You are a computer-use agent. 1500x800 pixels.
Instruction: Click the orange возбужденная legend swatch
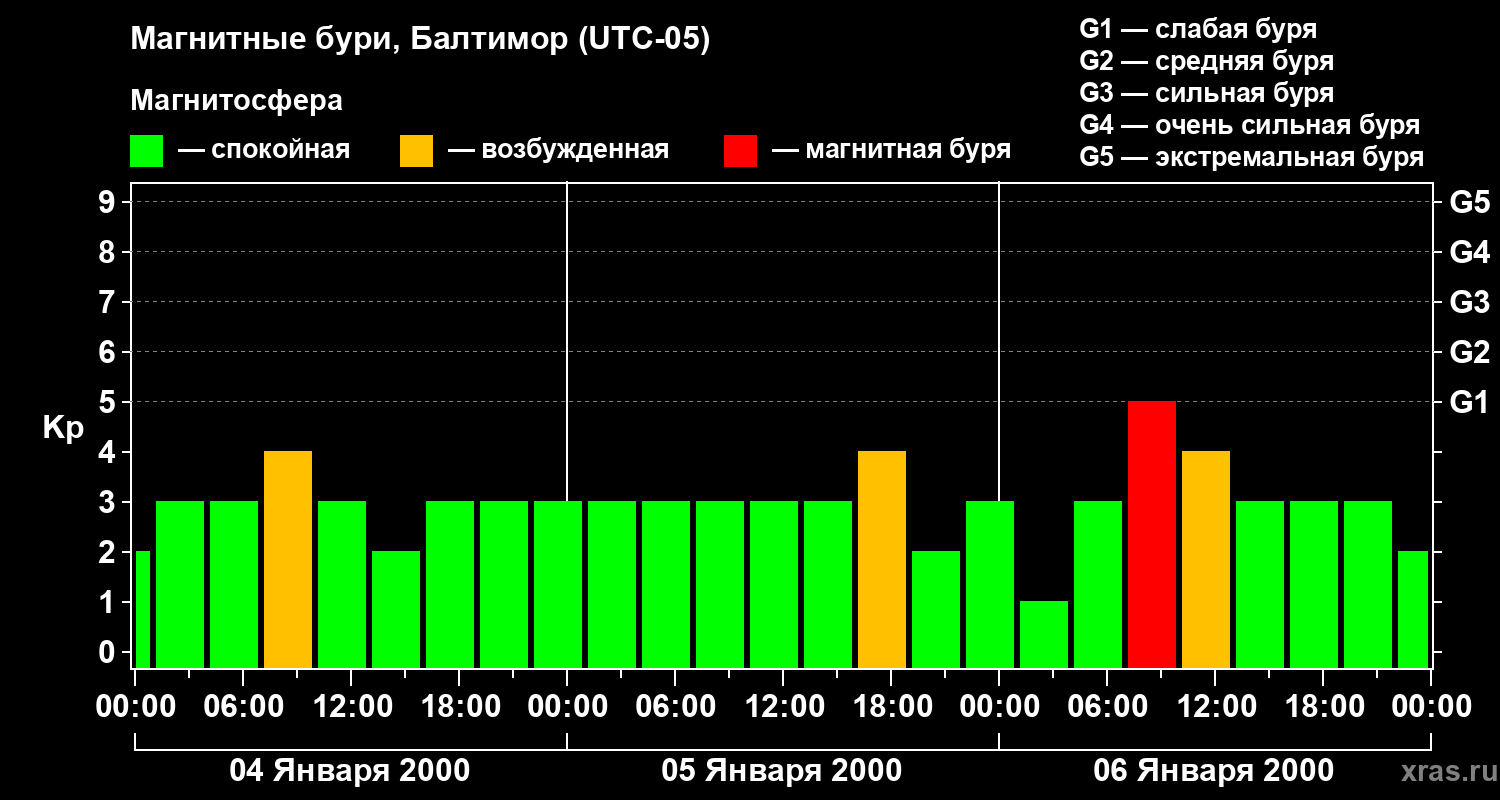(x=417, y=151)
